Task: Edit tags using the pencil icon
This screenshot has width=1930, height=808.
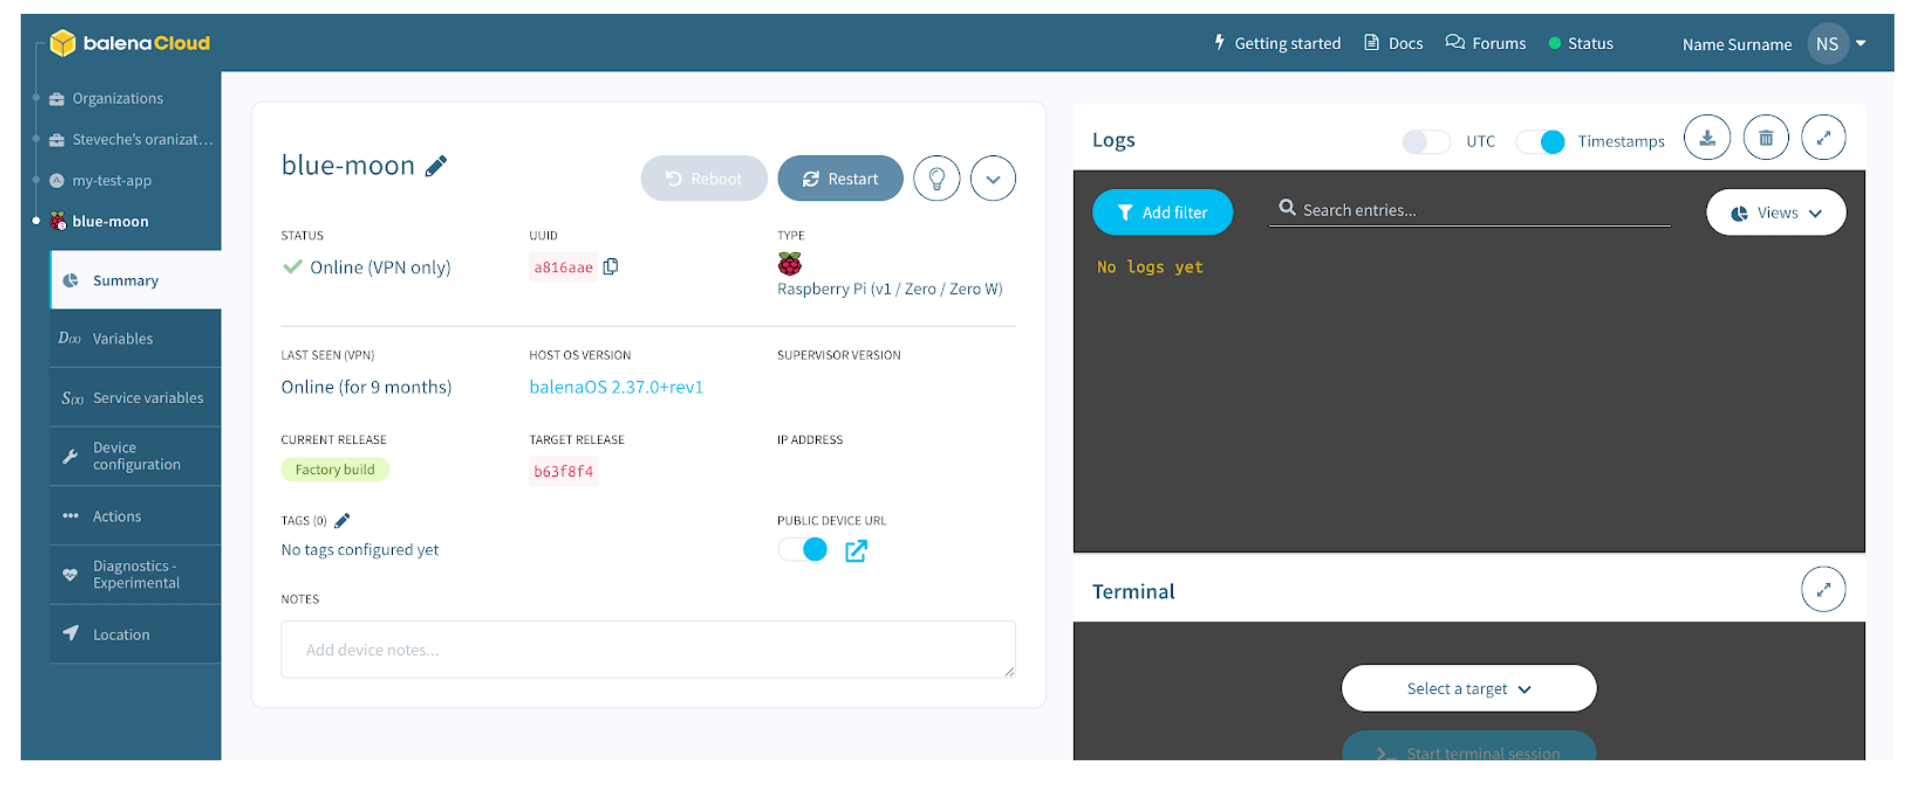Action: pos(342,520)
